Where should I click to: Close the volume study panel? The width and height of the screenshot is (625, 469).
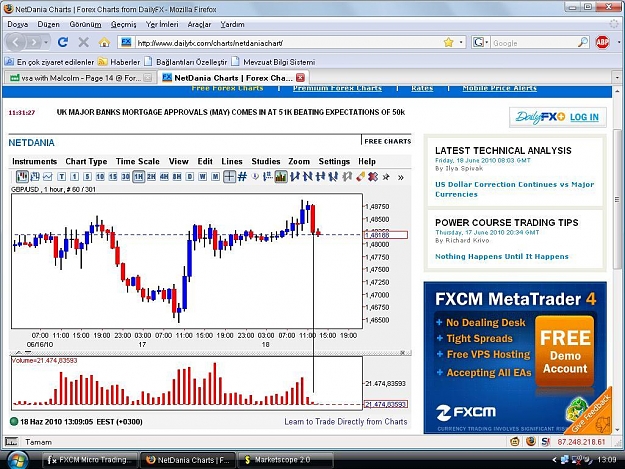click(403, 352)
